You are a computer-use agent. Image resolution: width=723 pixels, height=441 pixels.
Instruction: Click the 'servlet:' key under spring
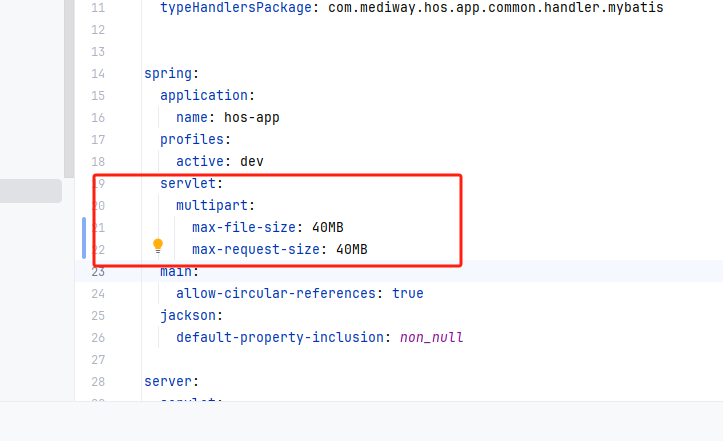pyautogui.click(x=191, y=184)
